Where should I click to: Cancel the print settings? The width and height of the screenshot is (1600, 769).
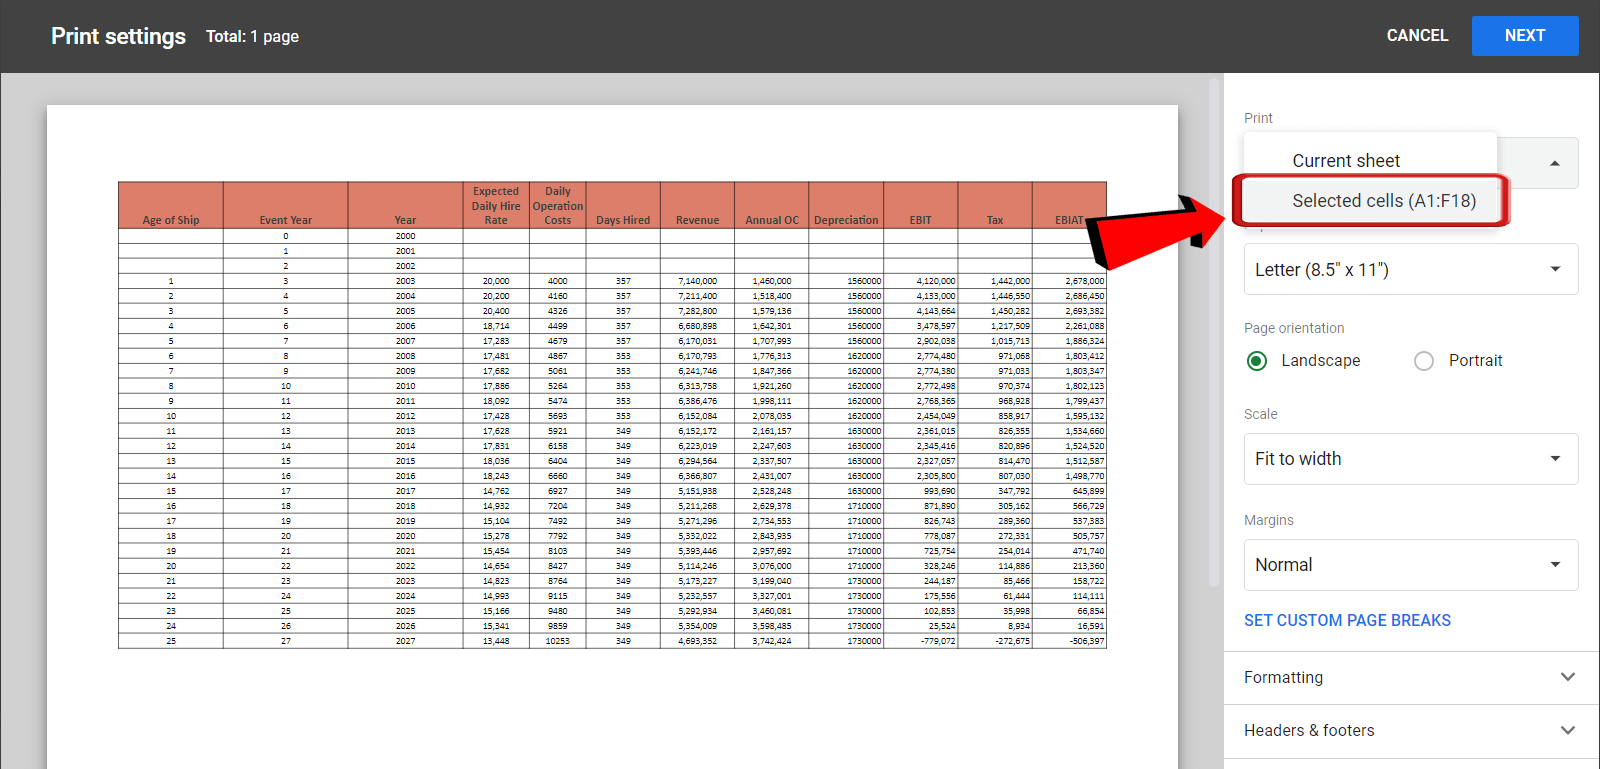click(1416, 36)
